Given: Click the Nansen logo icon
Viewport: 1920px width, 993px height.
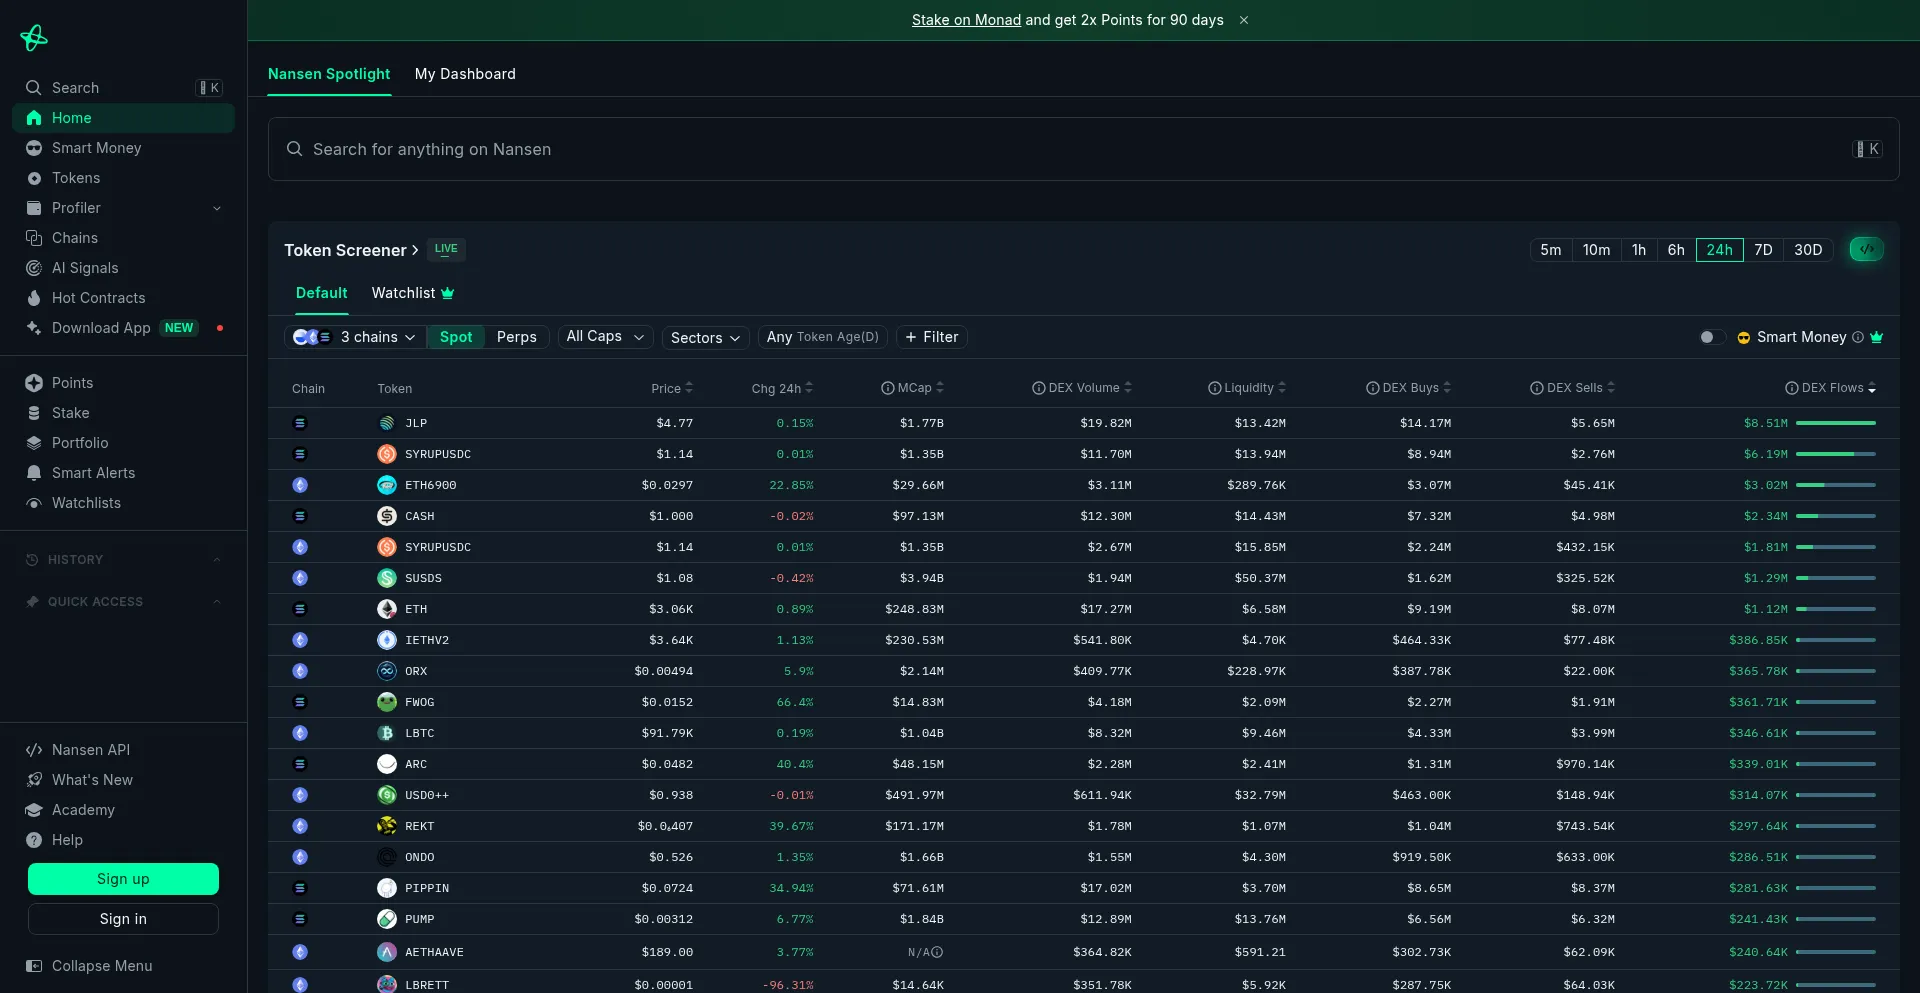Looking at the screenshot, I should (x=34, y=38).
